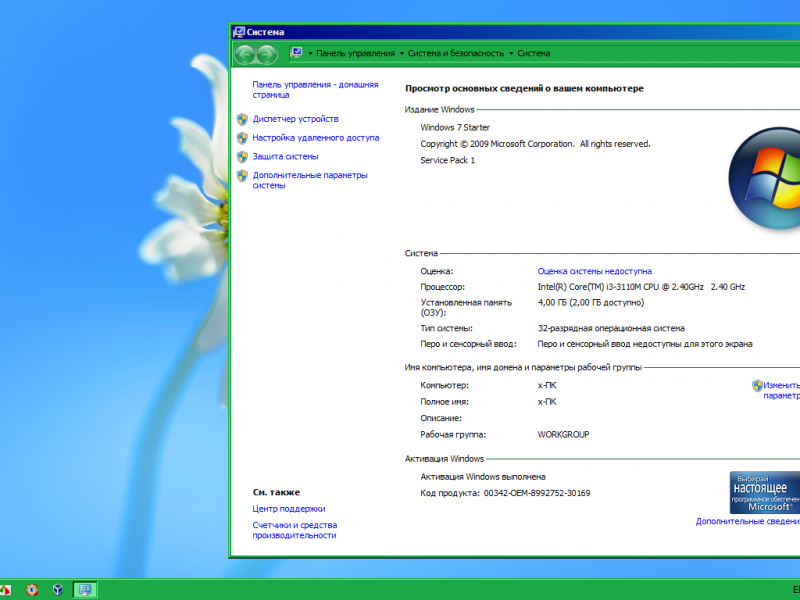Click the См. также heading
The image size is (800, 600).
276,492
